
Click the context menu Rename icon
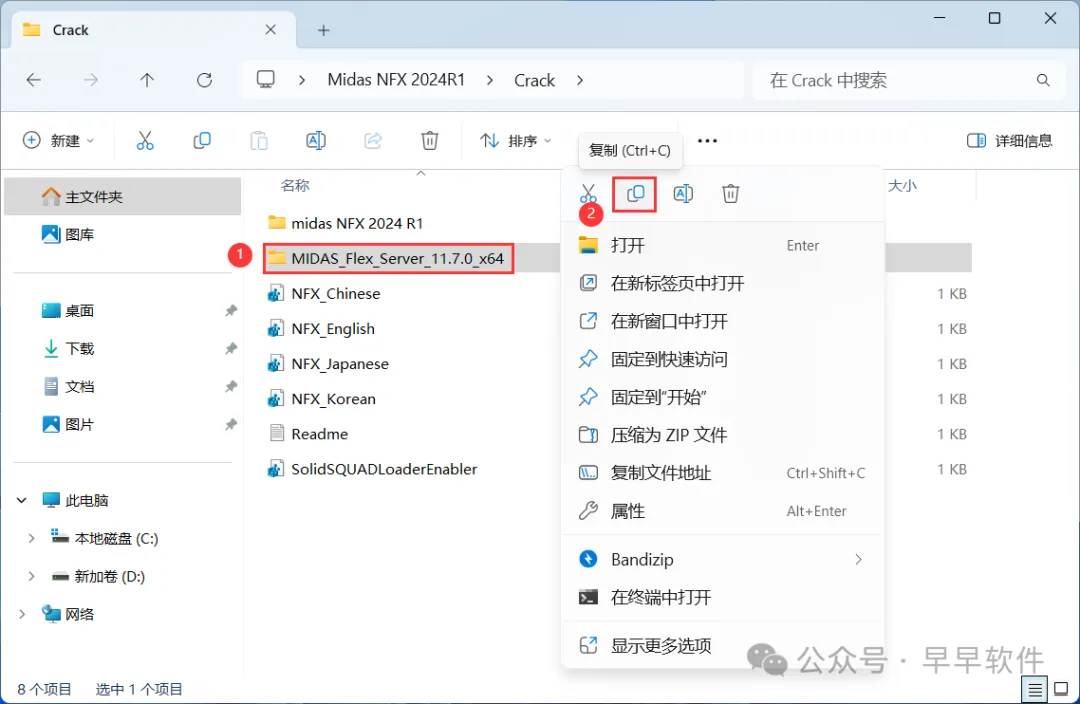click(683, 194)
